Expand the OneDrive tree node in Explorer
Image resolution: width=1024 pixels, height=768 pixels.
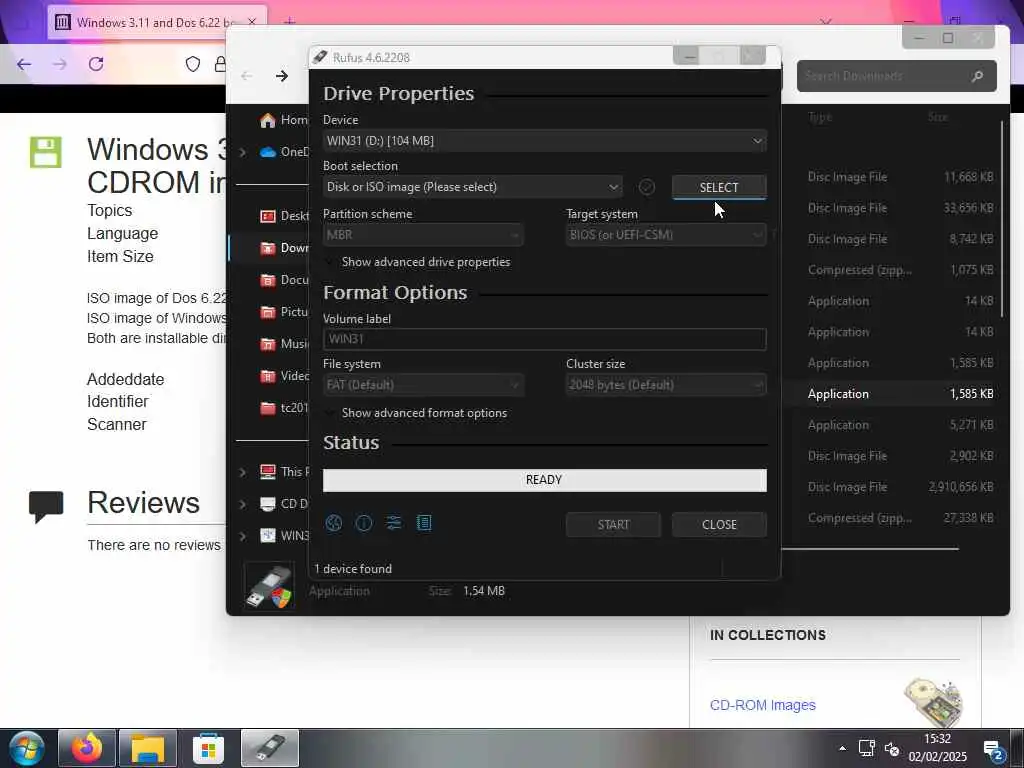[243, 152]
